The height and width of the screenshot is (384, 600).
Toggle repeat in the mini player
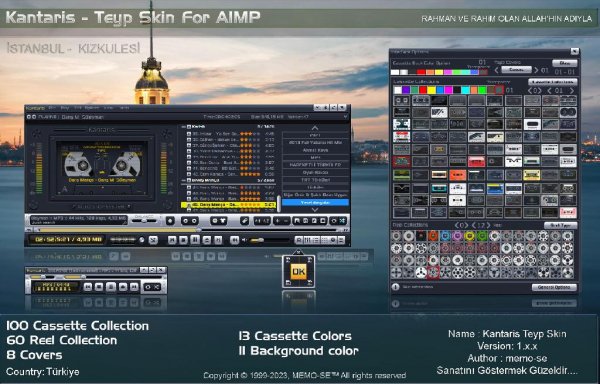click(x=148, y=286)
